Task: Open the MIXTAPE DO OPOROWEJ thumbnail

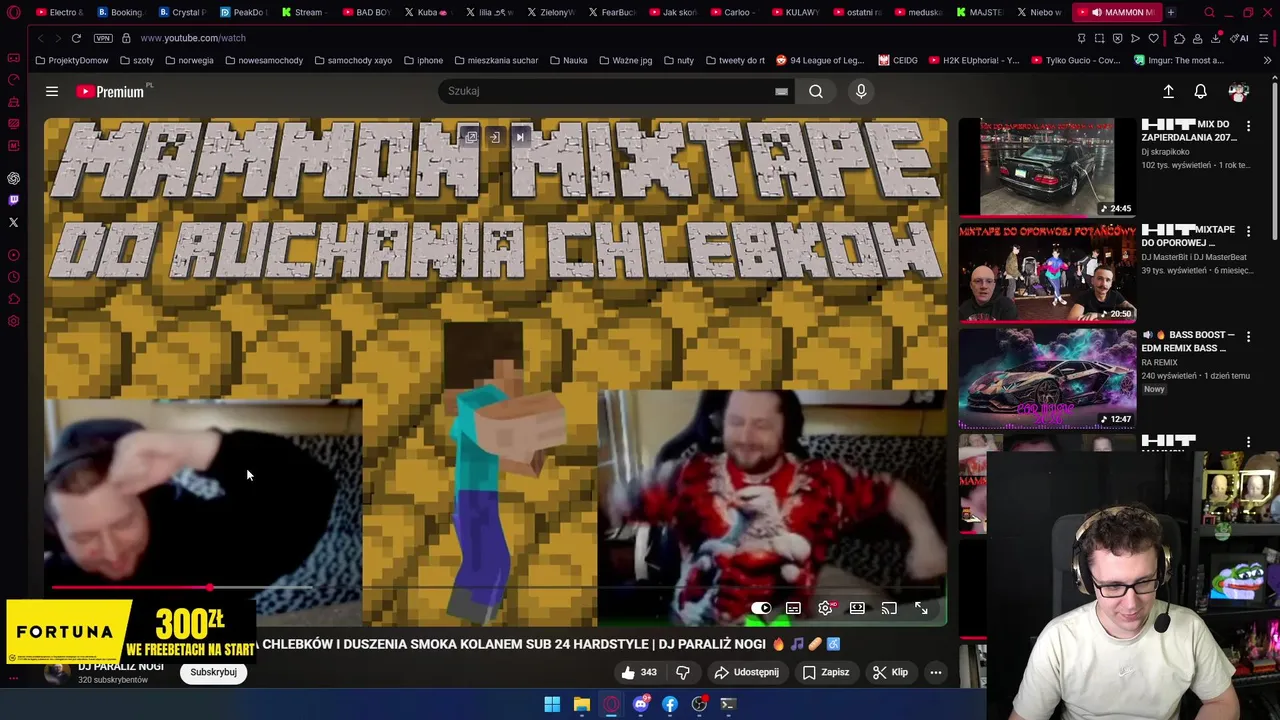Action: (x=1047, y=272)
